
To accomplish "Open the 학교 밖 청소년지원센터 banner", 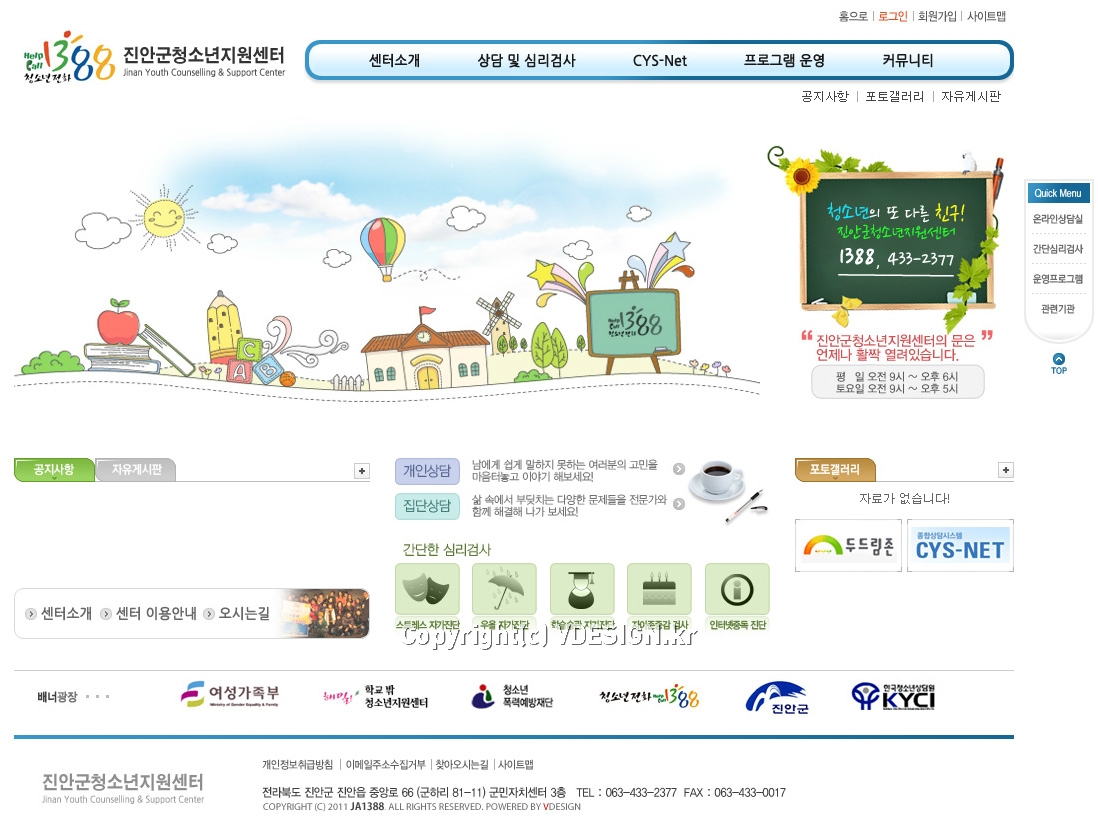I will tap(375, 696).
